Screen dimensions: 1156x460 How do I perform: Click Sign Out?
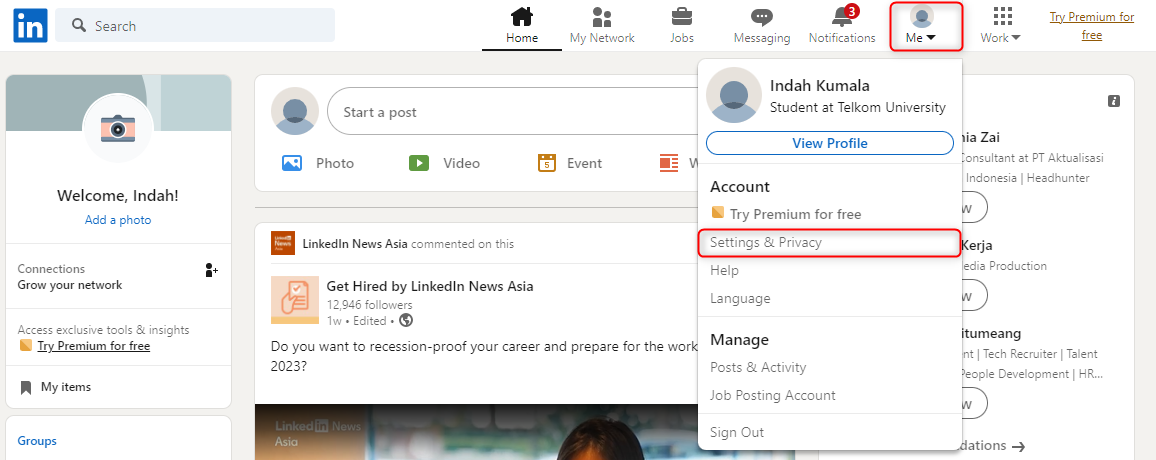(737, 432)
